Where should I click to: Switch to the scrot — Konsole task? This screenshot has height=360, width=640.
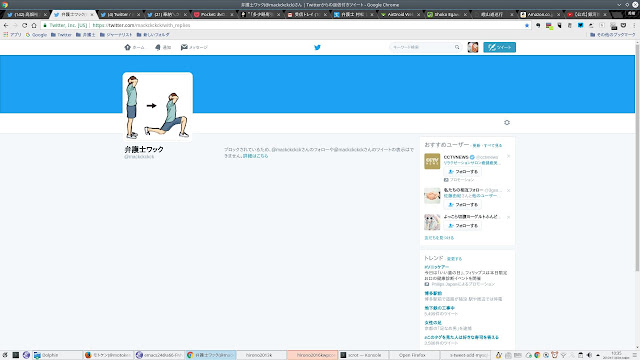[x=363, y=355]
